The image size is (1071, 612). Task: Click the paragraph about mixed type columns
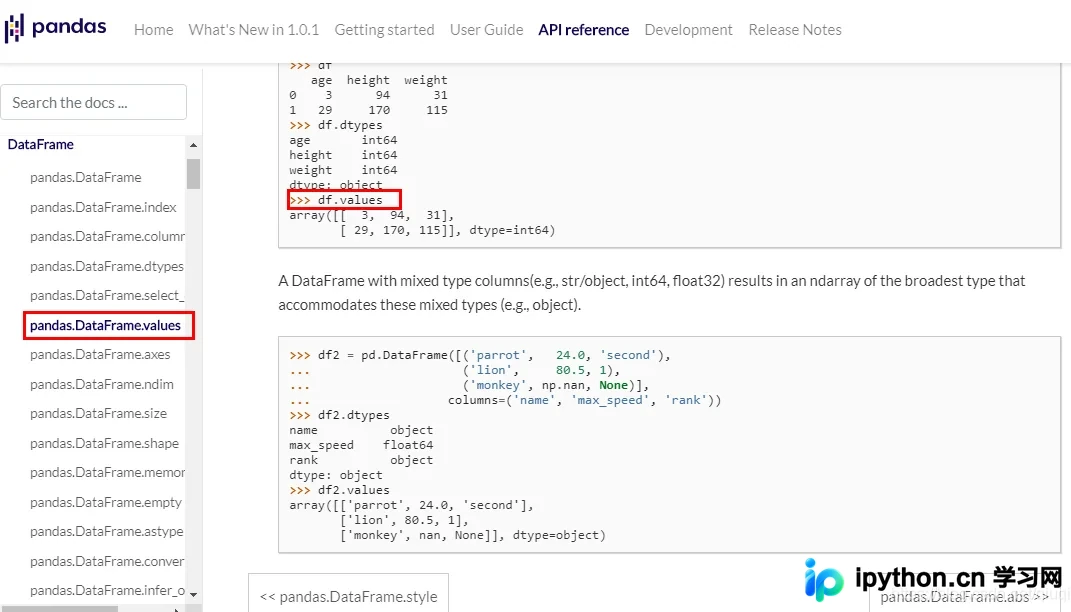652,292
